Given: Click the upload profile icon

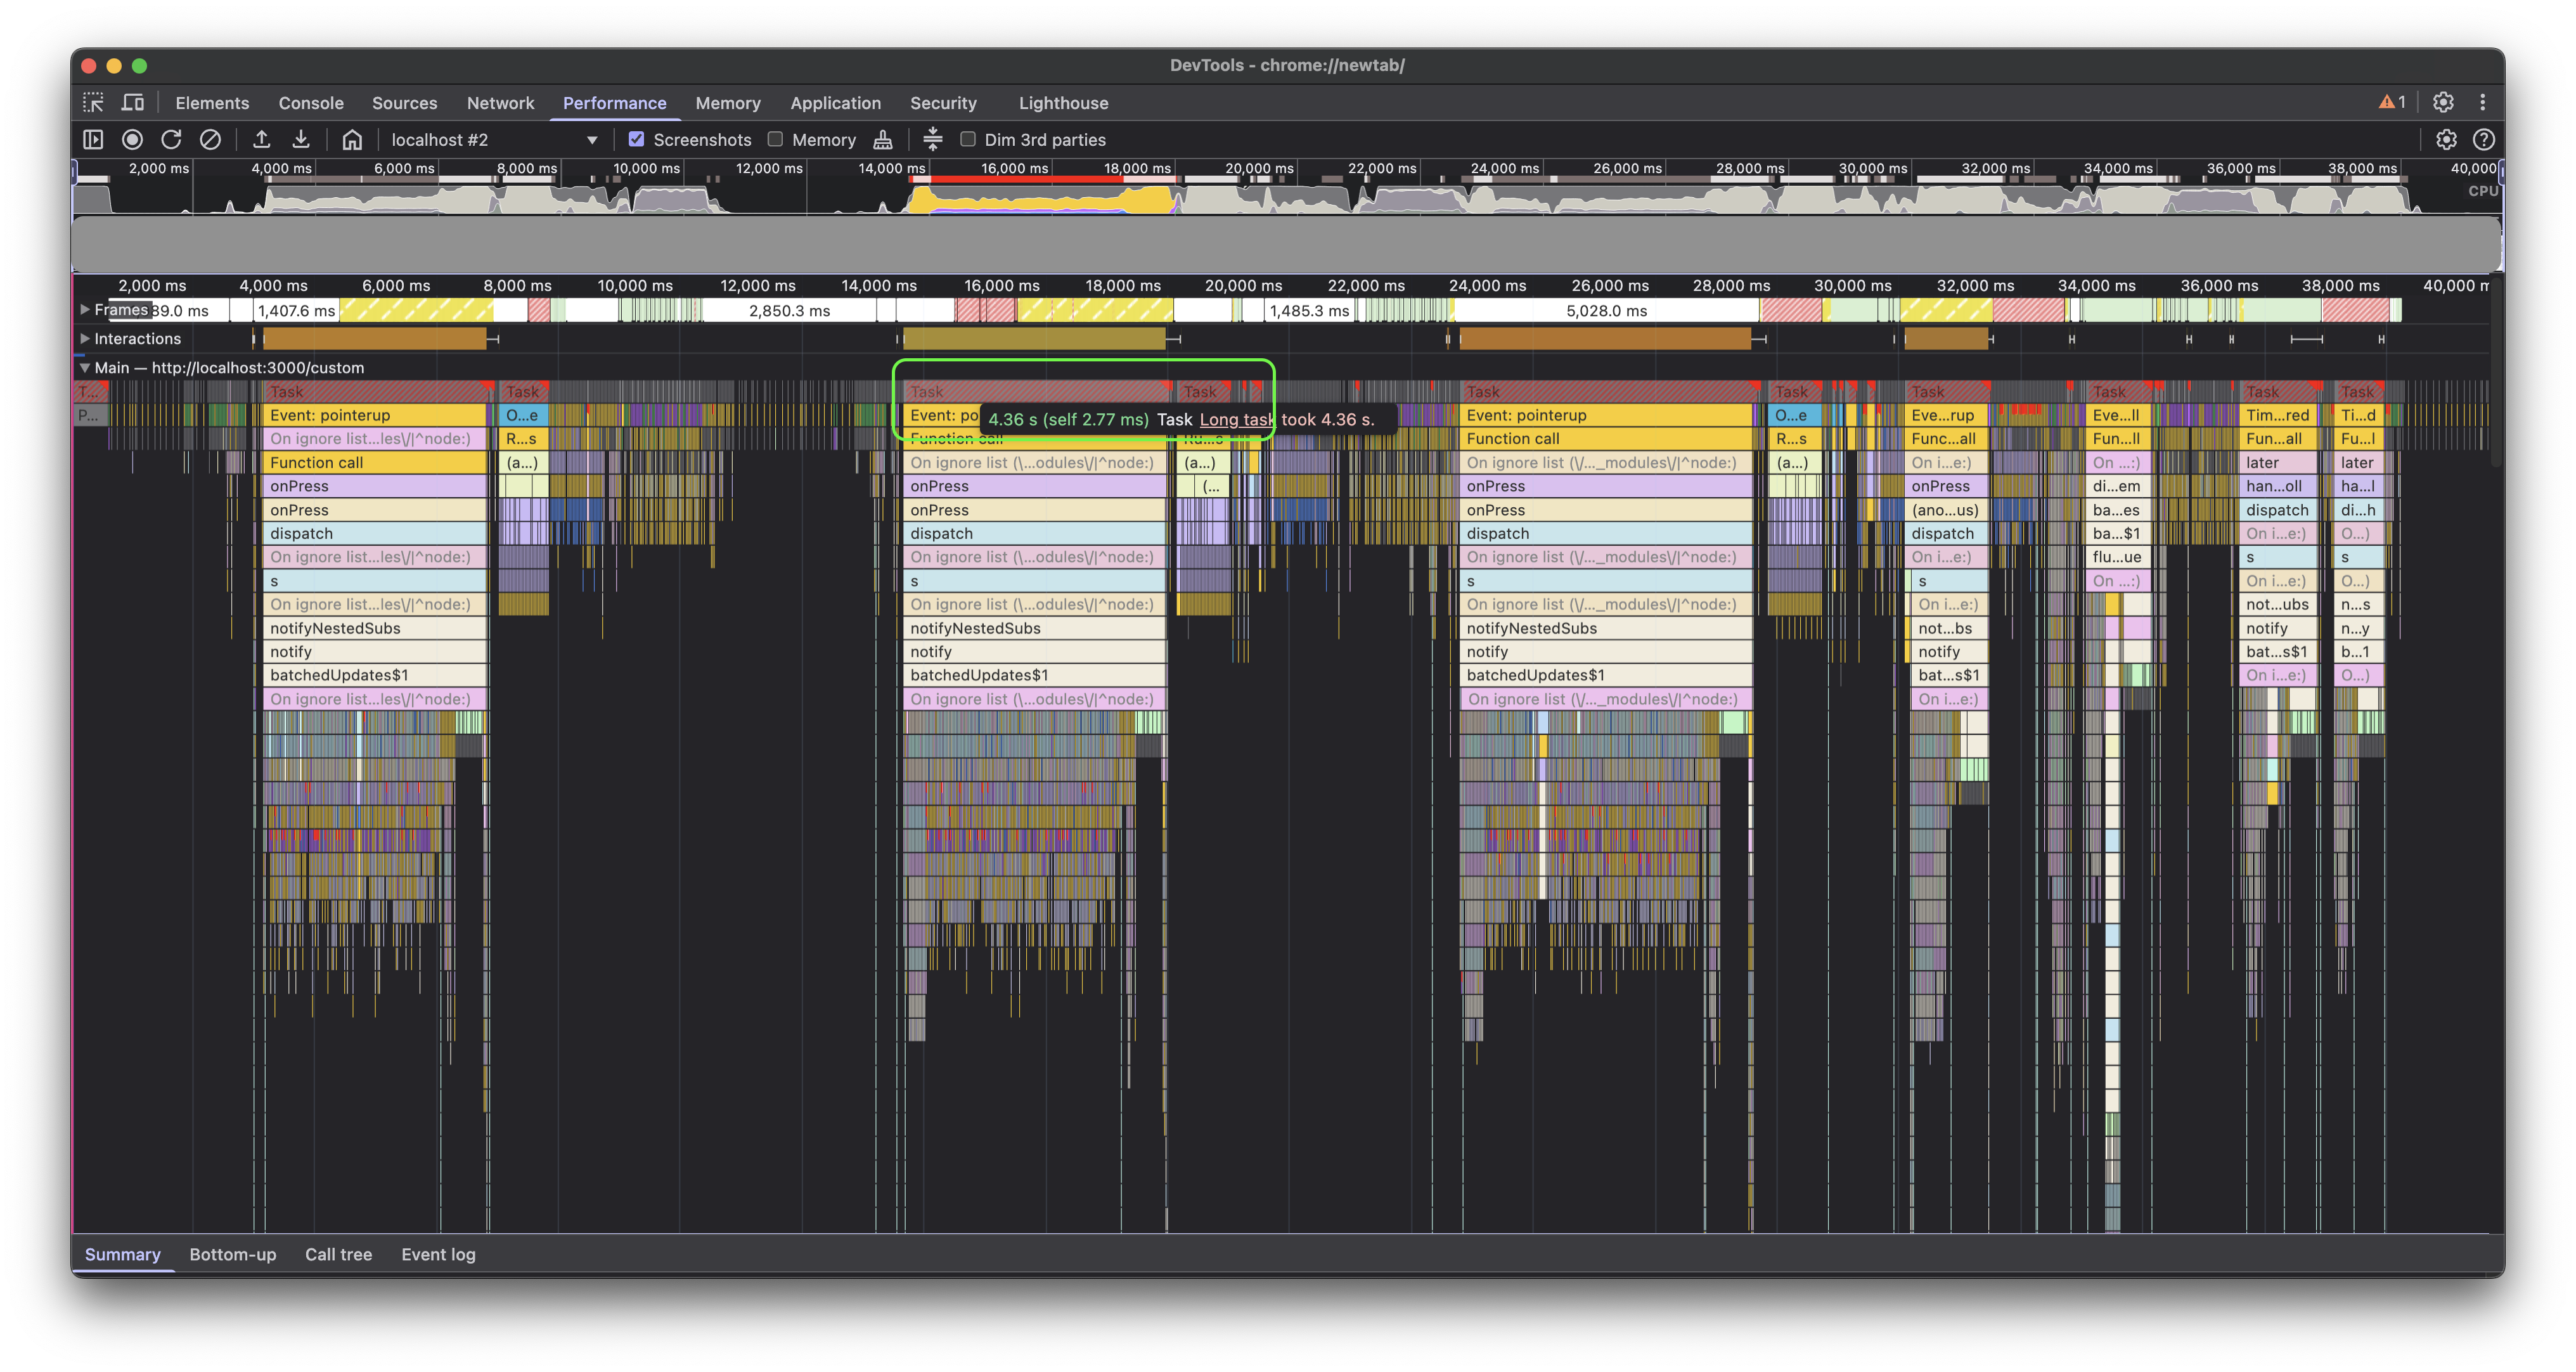Looking at the screenshot, I should [x=261, y=140].
